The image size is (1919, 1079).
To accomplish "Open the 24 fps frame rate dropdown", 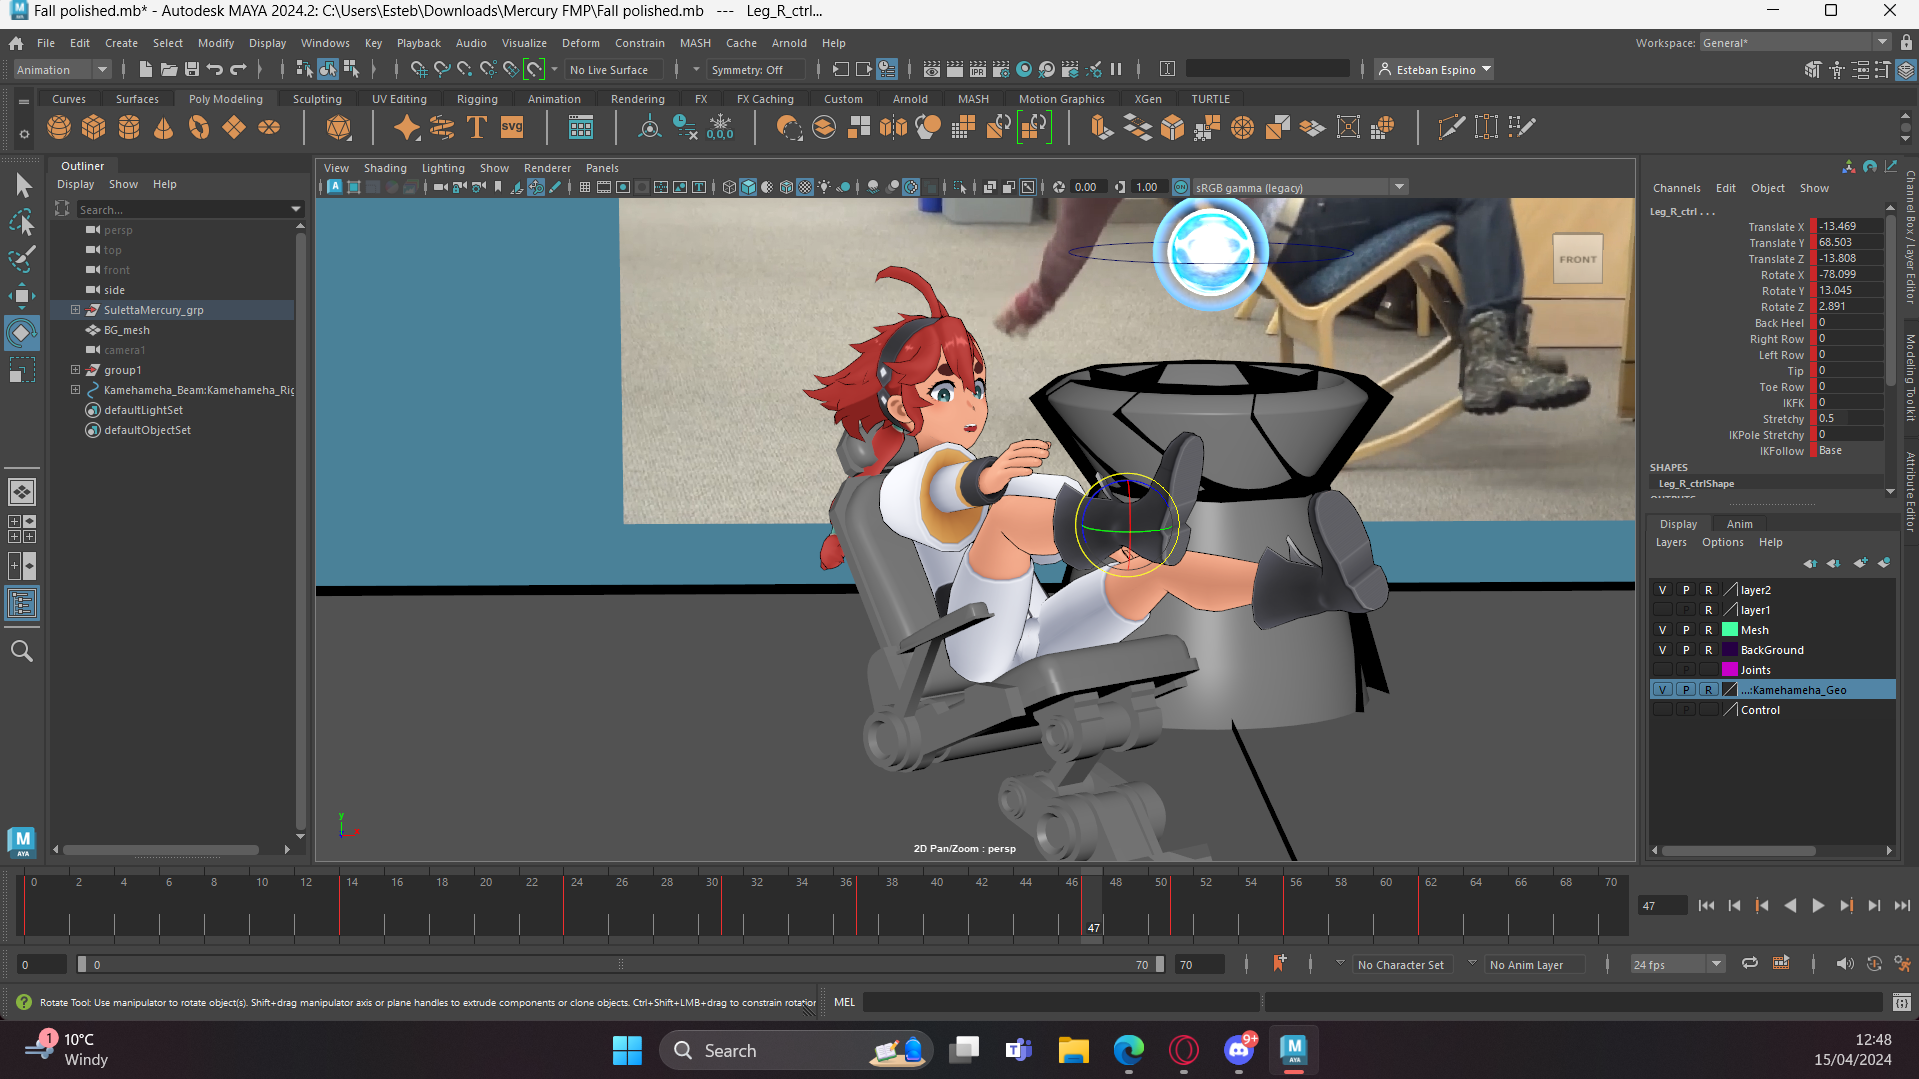I will [1716, 964].
